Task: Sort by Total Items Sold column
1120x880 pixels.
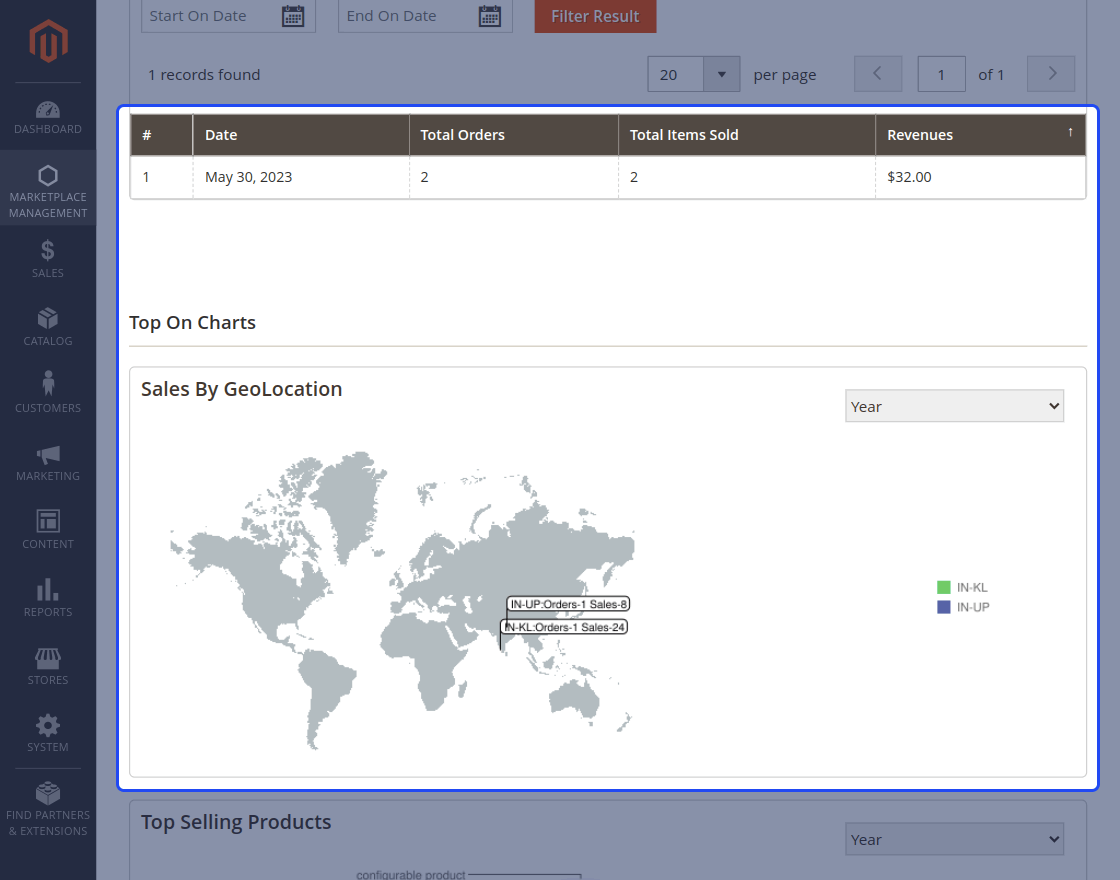Action: point(746,135)
